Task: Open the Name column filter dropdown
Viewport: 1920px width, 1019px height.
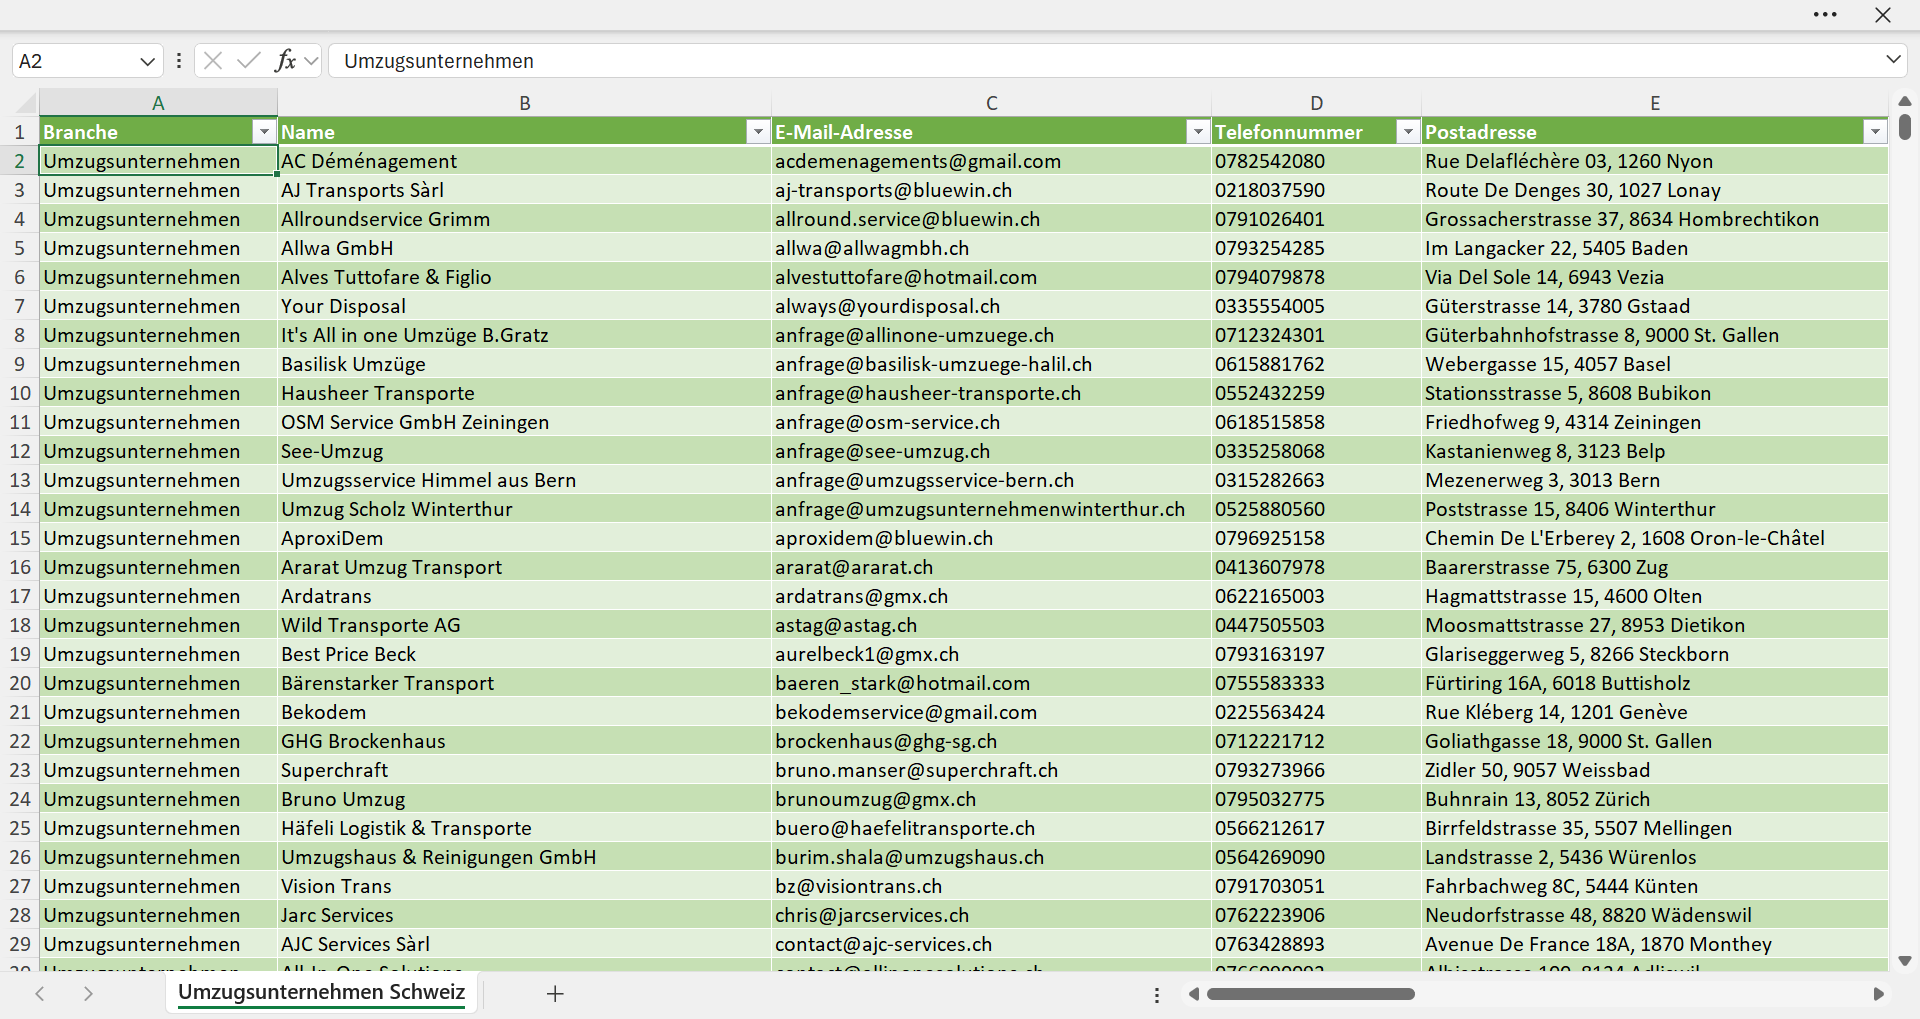Action: (758, 132)
